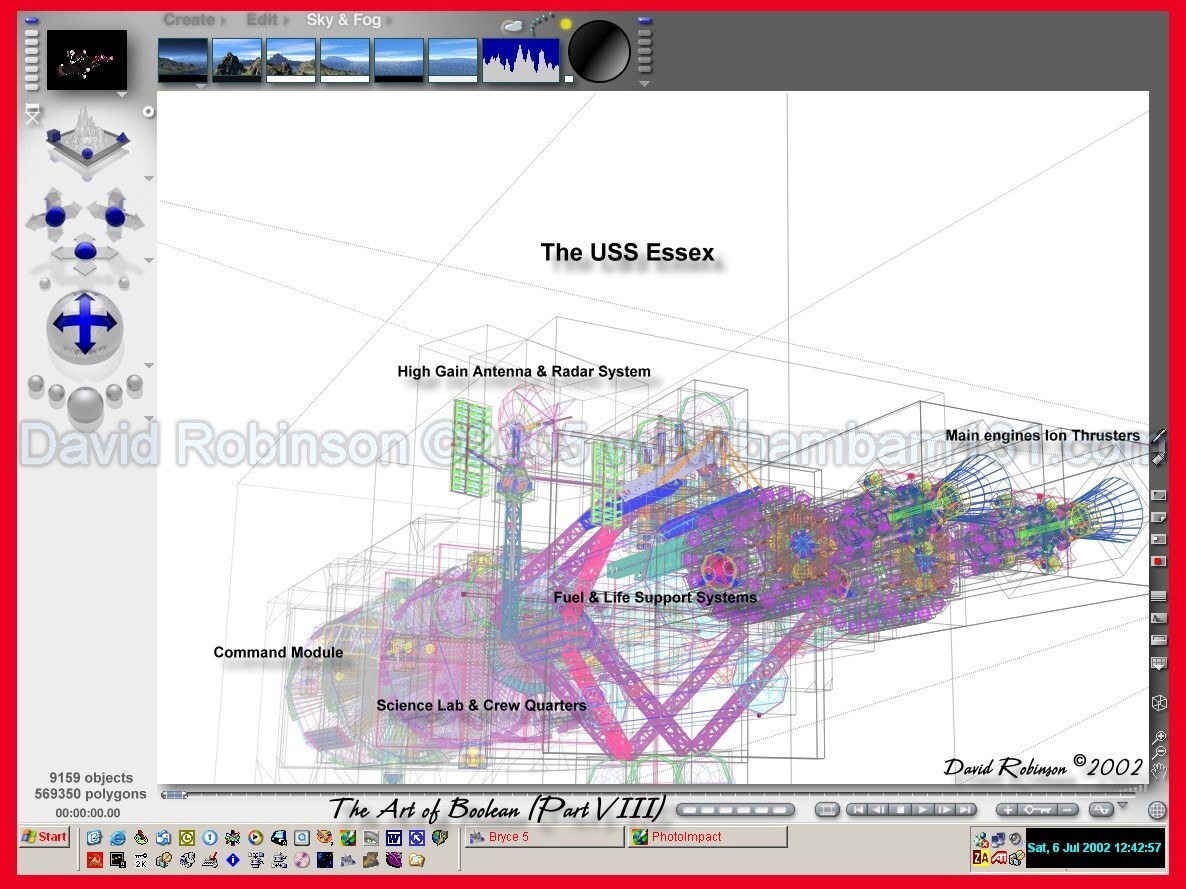Click the Nano Preview render thumbnail
This screenshot has height=889, width=1186.
(87, 60)
